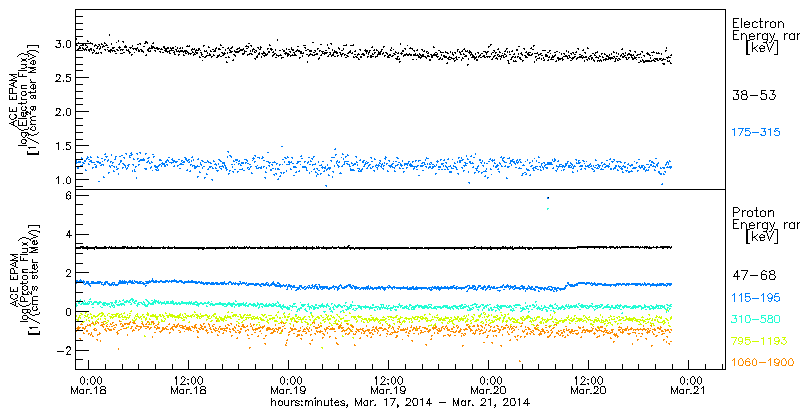Click the 0:00 time label above Mar.18
This screenshot has width=800, height=410.
click(x=89, y=380)
